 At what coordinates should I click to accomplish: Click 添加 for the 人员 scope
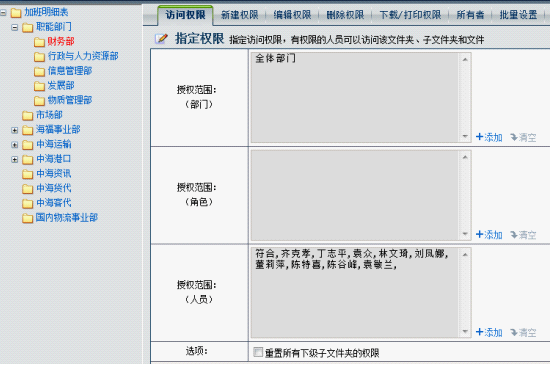[489, 332]
